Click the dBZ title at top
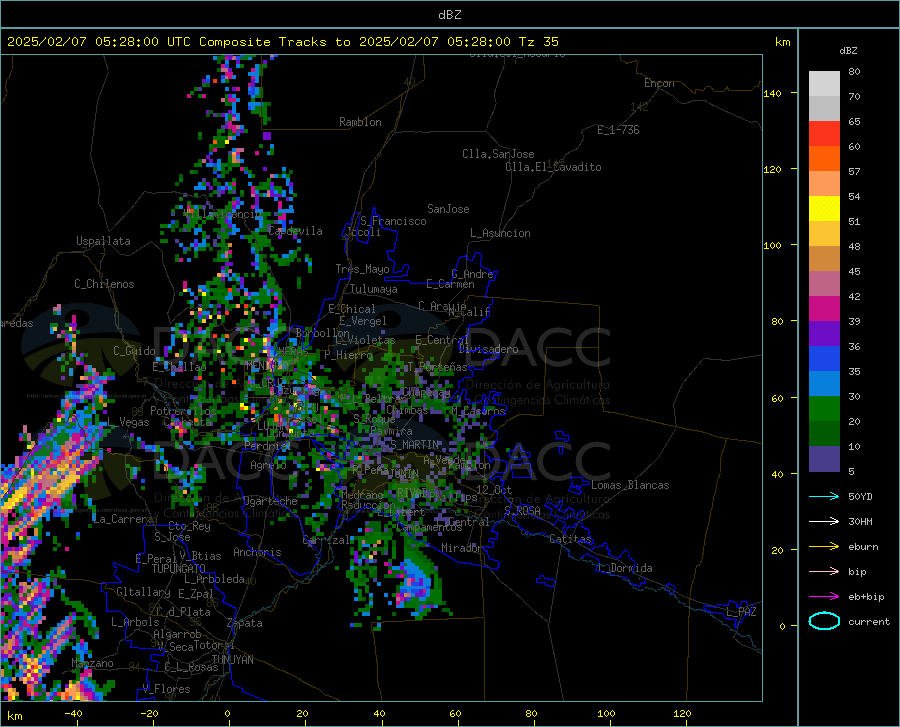Screen dimensions: 900x727 pyautogui.click(x=449, y=15)
